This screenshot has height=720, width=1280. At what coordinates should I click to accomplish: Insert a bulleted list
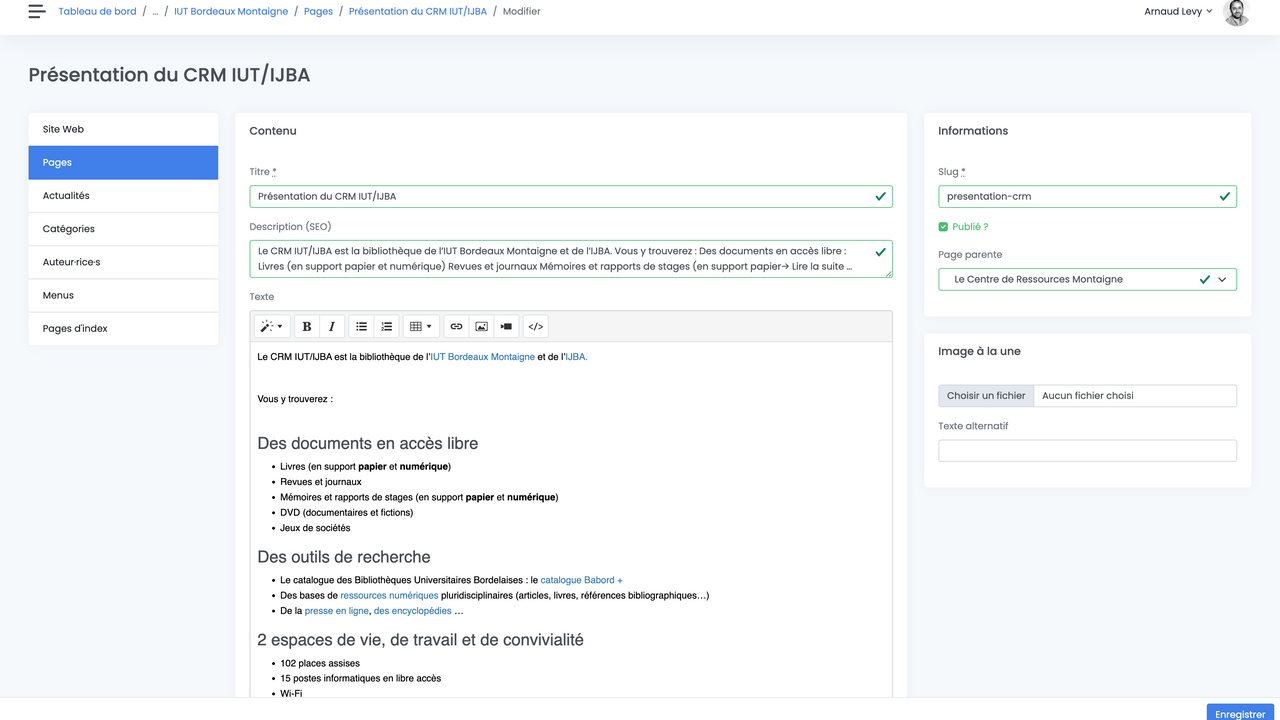(x=361, y=326)
